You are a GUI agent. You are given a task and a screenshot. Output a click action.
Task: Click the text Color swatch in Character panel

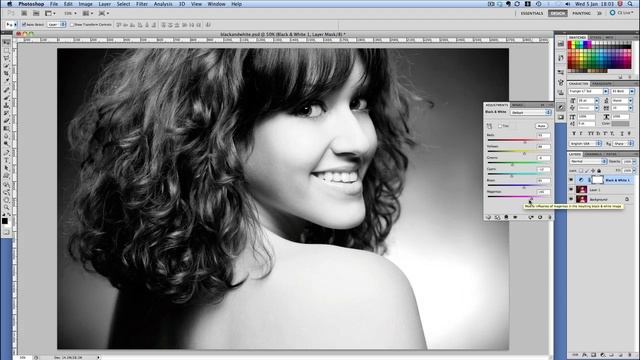click(x=620, y=123)
